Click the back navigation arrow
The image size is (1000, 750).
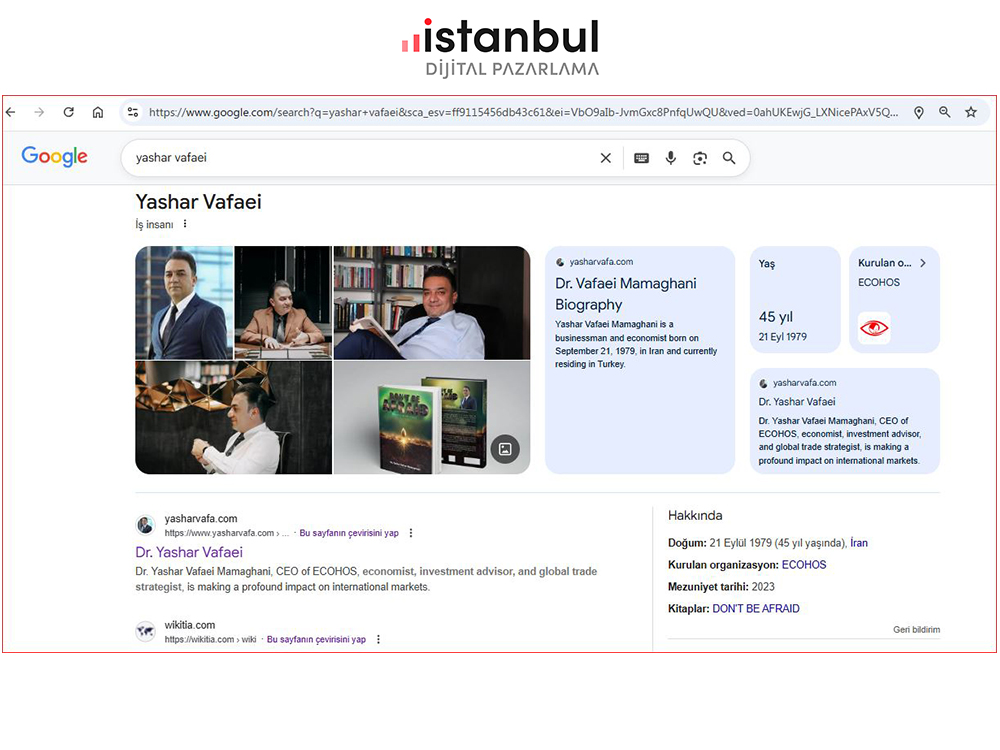pos(10,112)
